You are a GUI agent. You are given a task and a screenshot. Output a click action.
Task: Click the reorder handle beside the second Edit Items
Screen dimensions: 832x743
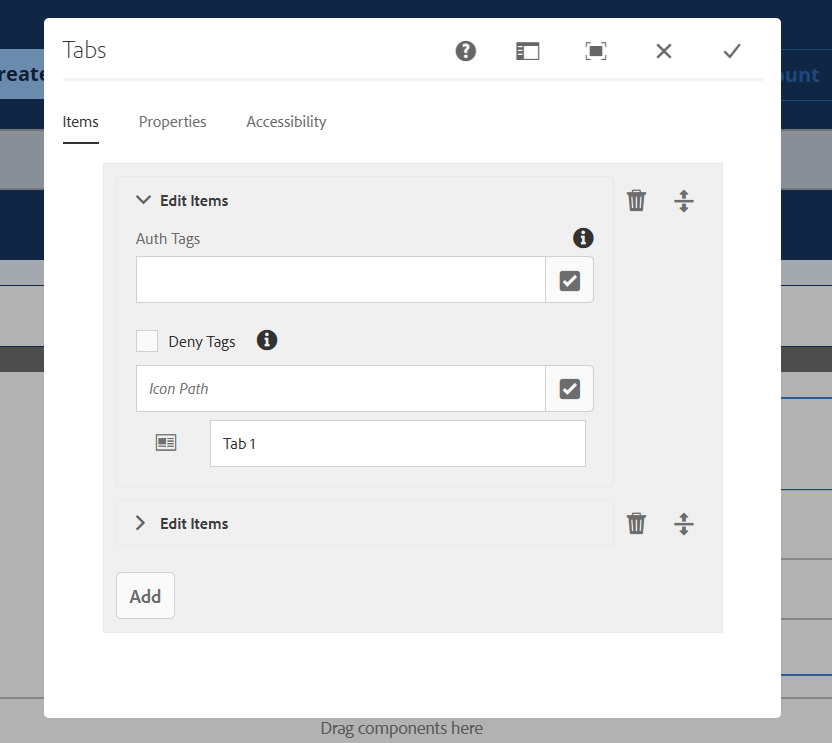[x=684, y=523]
